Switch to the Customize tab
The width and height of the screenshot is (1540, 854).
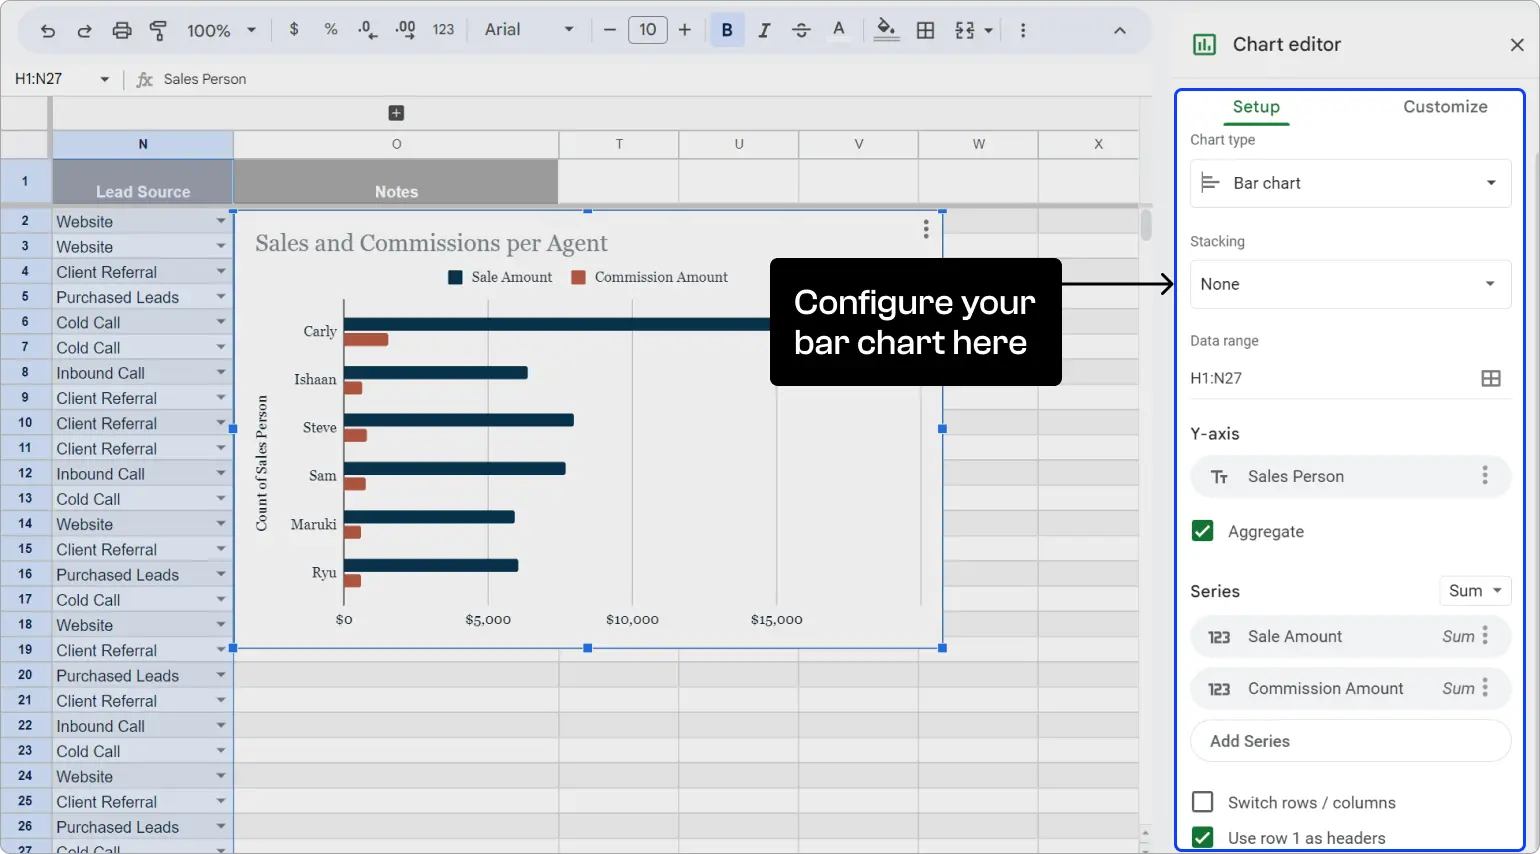pyautogui.click(x=1445, y=107)
